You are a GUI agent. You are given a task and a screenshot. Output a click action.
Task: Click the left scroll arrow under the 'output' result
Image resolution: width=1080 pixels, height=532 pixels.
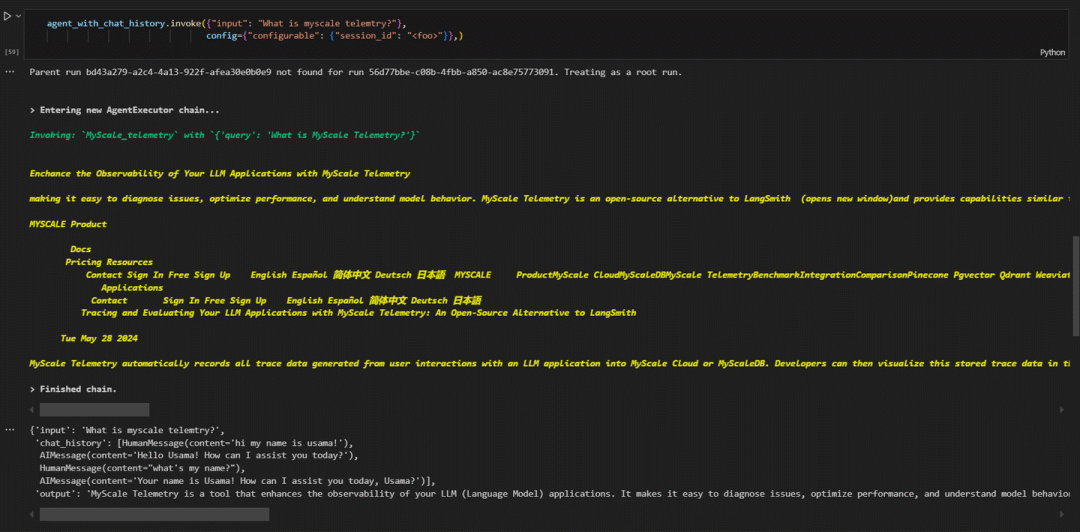tap(33, 515)
